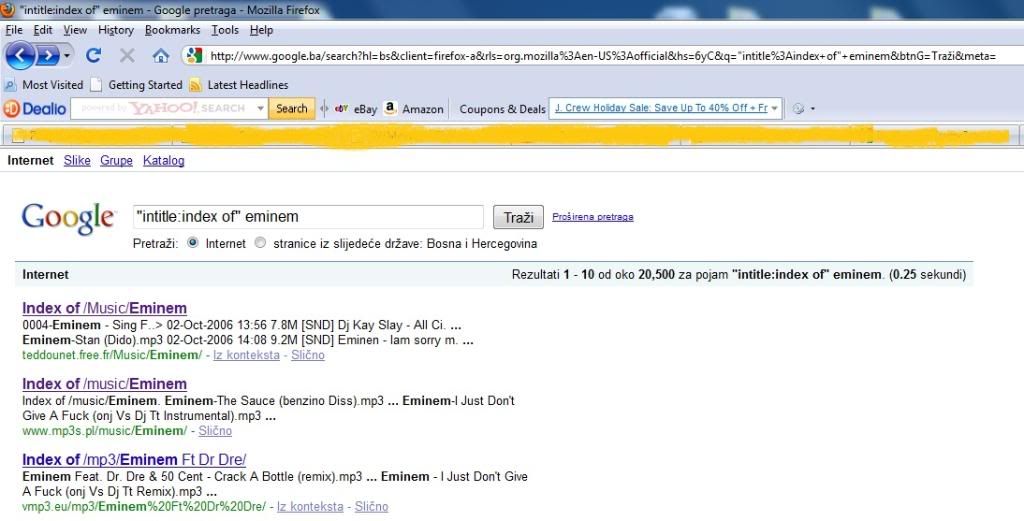The image size is (1024, 521).
Task: Open Iz konteksta link for vmp3.eu result
Action: (310, 507)
